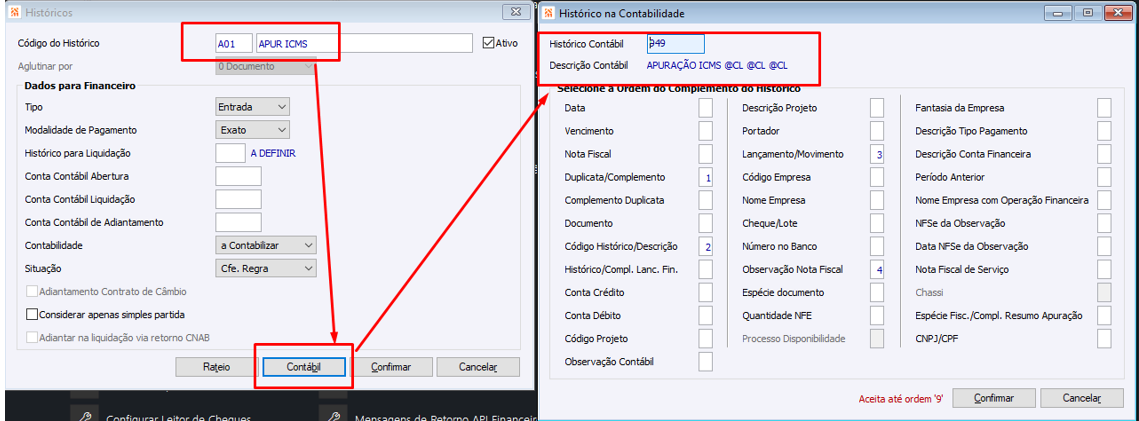Click the order box for Código Empresa
The image size is (1139, 421).
point(877,177)
